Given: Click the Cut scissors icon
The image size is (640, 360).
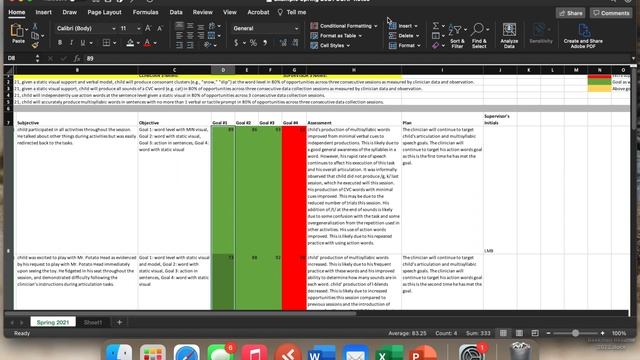Looking at the screenshot, I should pos(35,27).
